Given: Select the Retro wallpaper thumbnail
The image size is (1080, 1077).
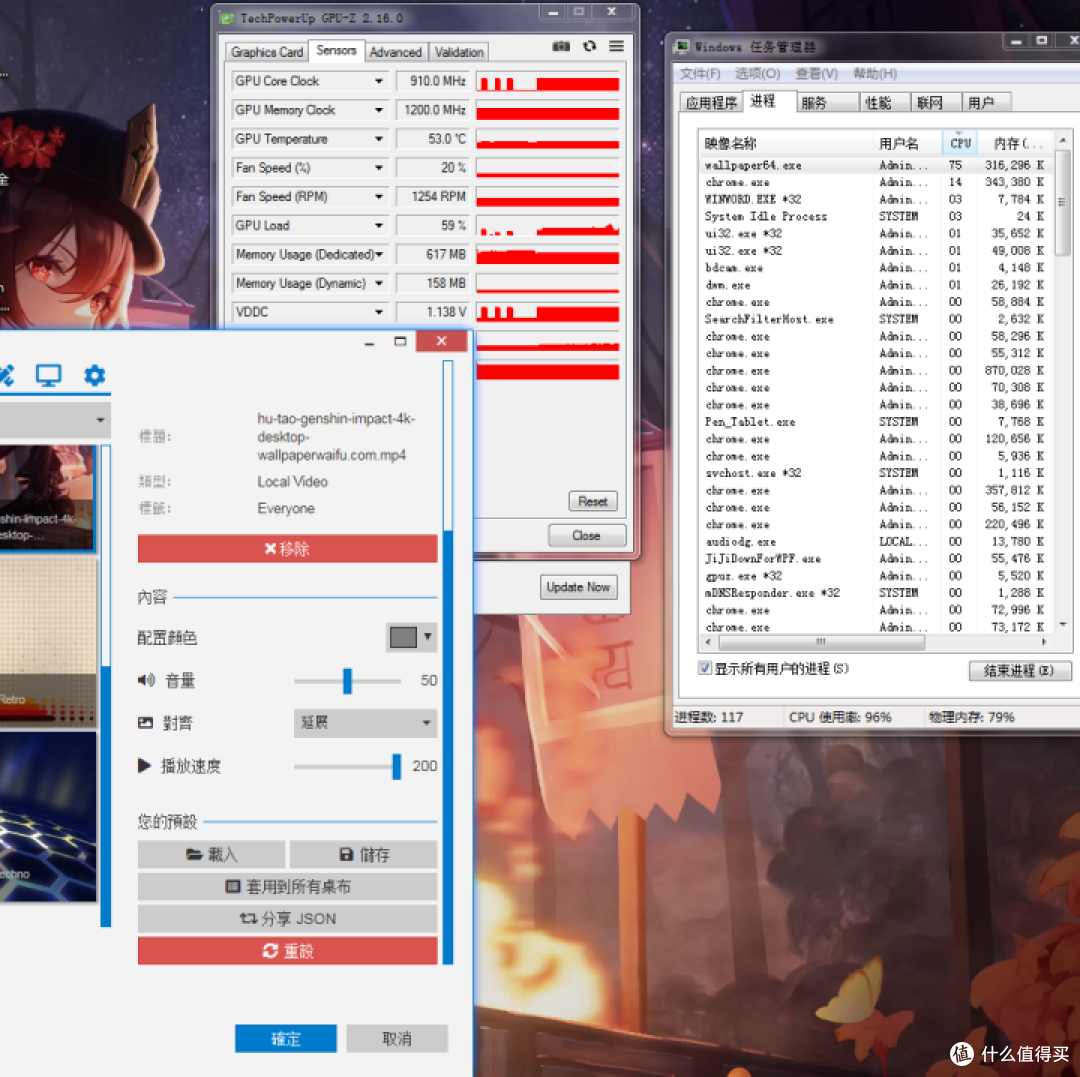Looking at the screenshot, I should 48,640.
